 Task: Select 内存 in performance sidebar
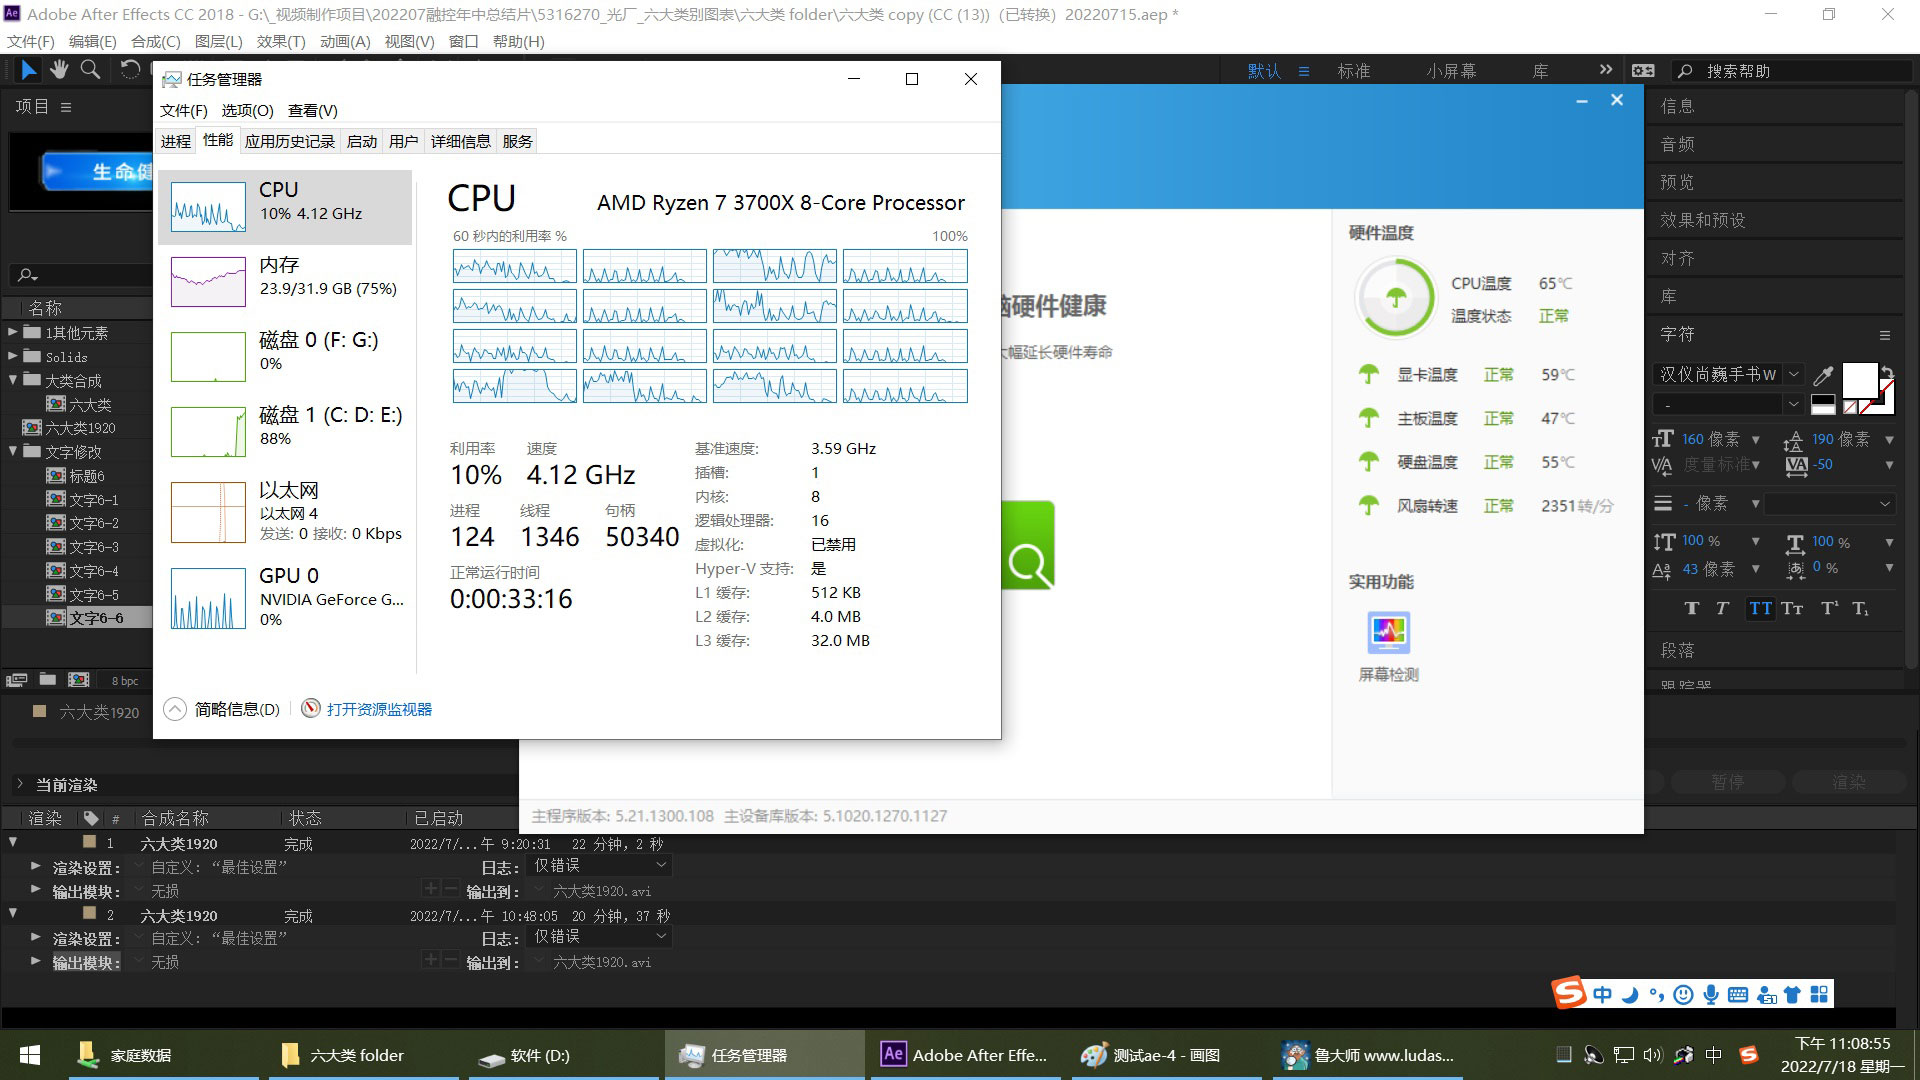[285, 282]
